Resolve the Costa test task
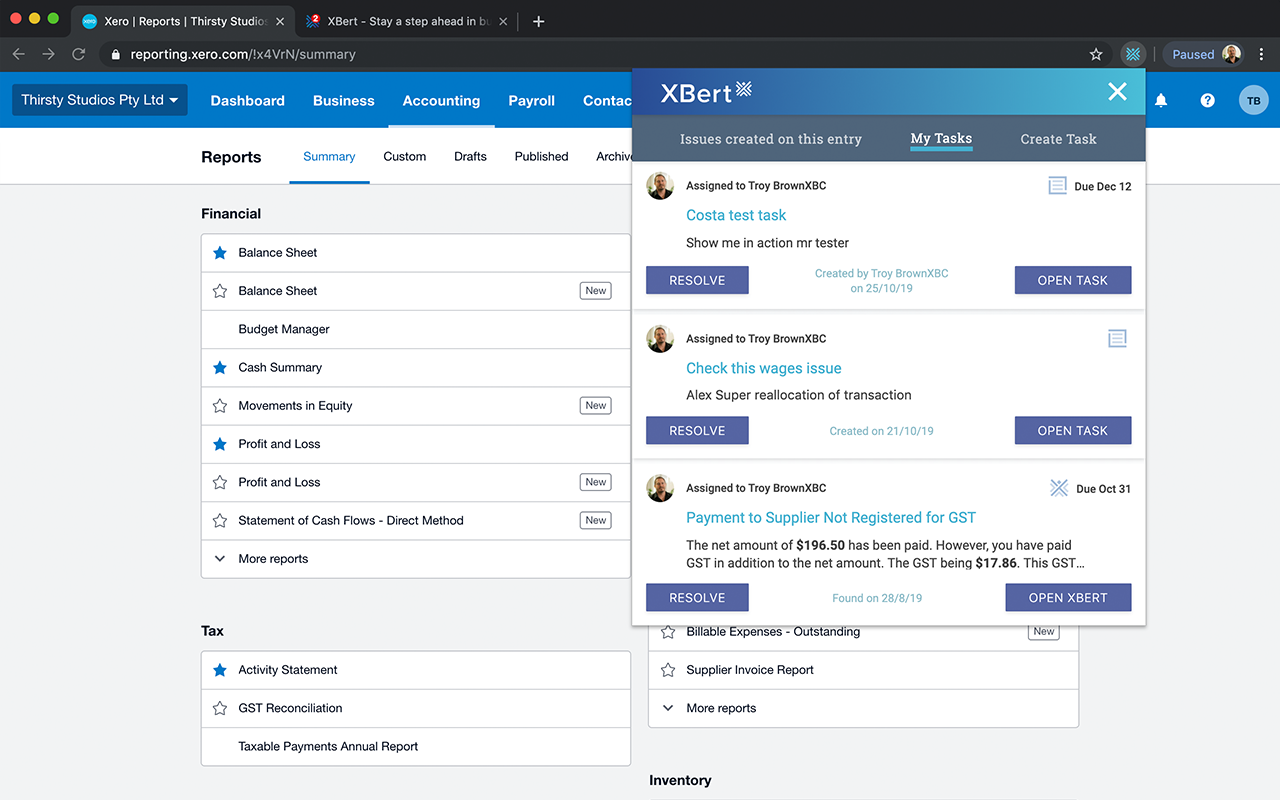 coord(697,280)
